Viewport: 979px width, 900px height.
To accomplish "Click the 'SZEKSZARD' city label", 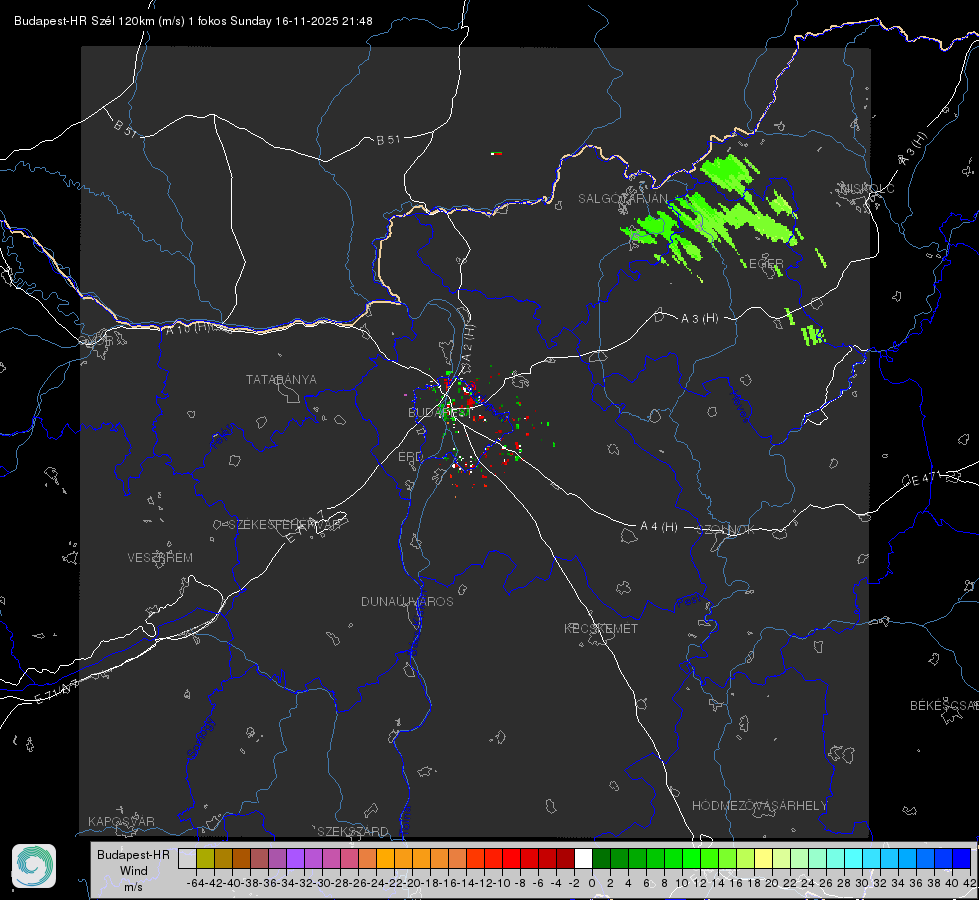I will [x=353, y=831].
